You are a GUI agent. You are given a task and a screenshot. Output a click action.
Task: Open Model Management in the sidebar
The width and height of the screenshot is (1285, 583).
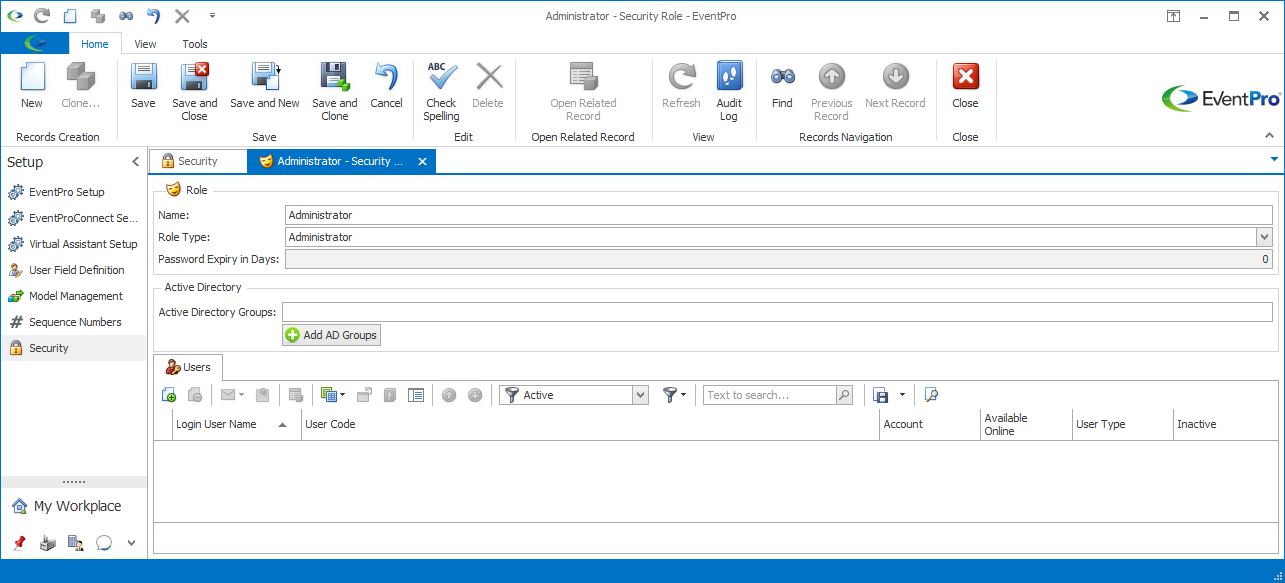(x=74, y=296)
